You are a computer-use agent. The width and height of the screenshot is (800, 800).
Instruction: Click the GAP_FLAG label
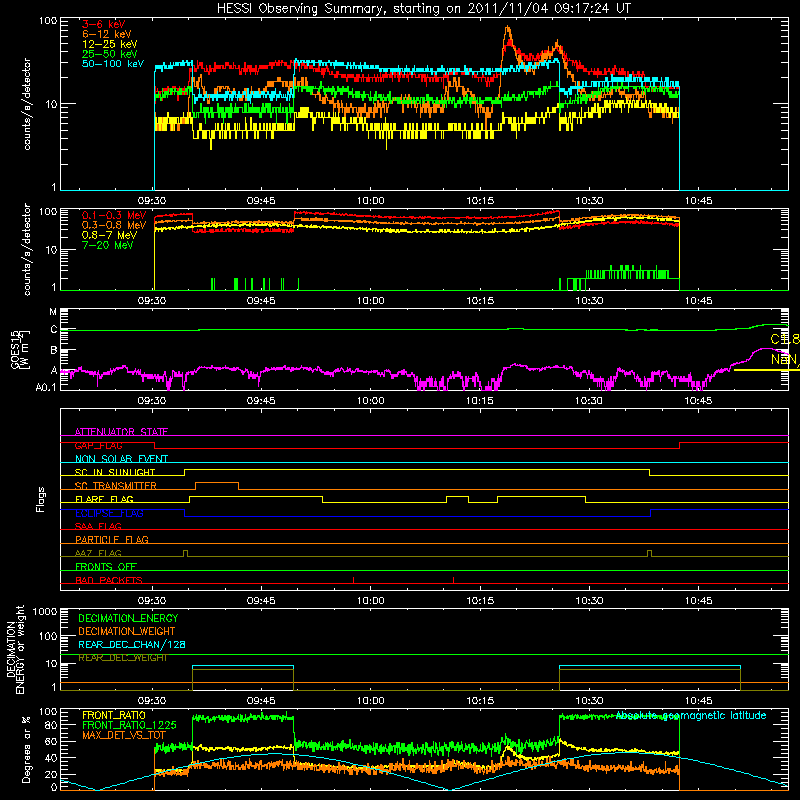98,445
